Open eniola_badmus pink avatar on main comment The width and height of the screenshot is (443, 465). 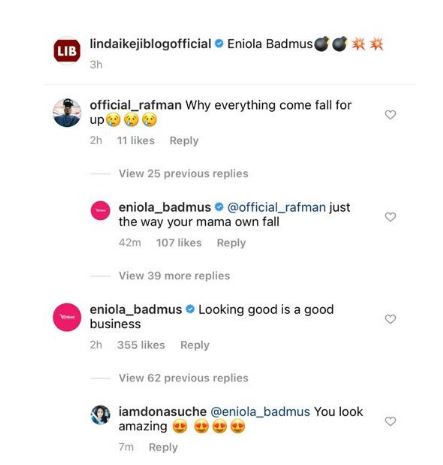[x=67, y=317]
